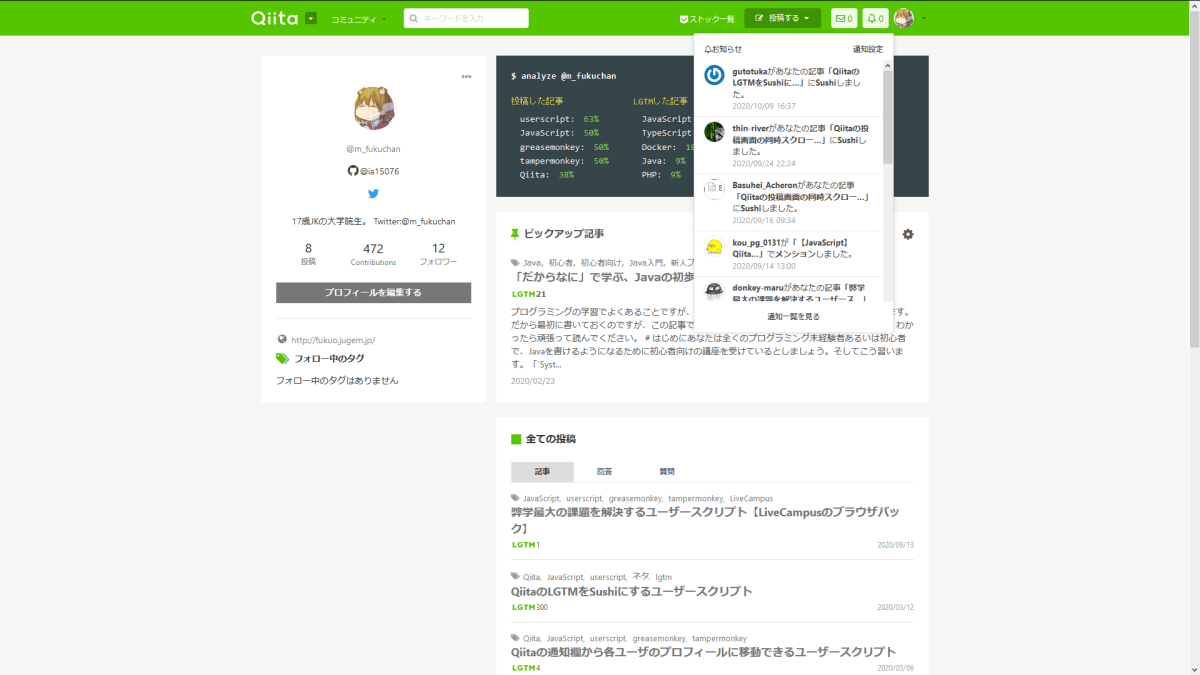
Task: Click the LiveCampus tag on the first post
Action: (751, 498)
